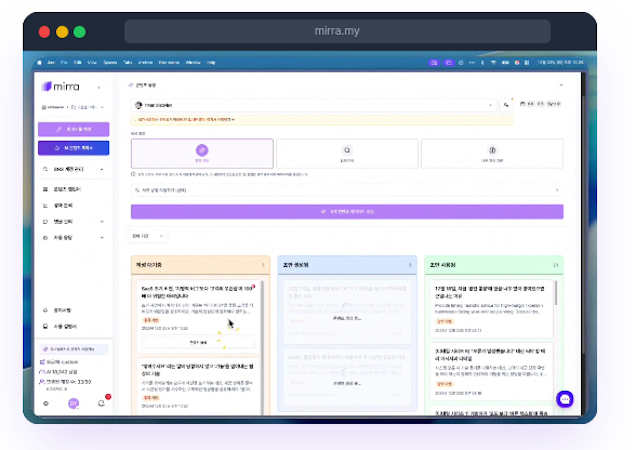
Task: Open the Window menu
Action: click(193, 62)
